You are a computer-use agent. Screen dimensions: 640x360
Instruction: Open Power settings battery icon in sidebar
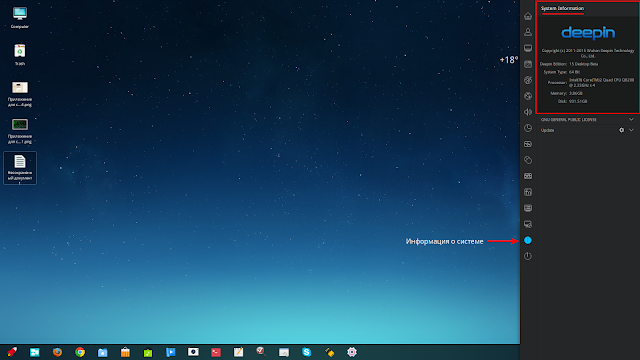tap(528, 144)
